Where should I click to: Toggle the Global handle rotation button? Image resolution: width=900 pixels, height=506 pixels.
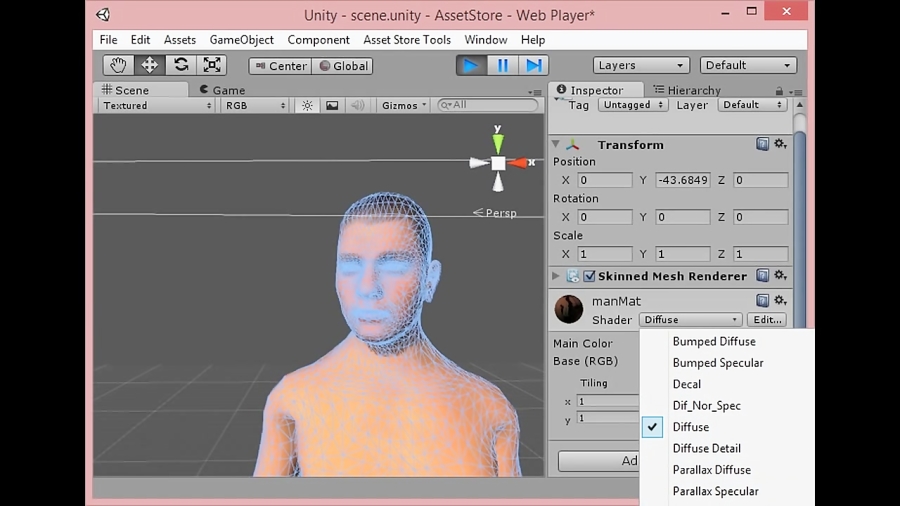(x=343, y=66)
